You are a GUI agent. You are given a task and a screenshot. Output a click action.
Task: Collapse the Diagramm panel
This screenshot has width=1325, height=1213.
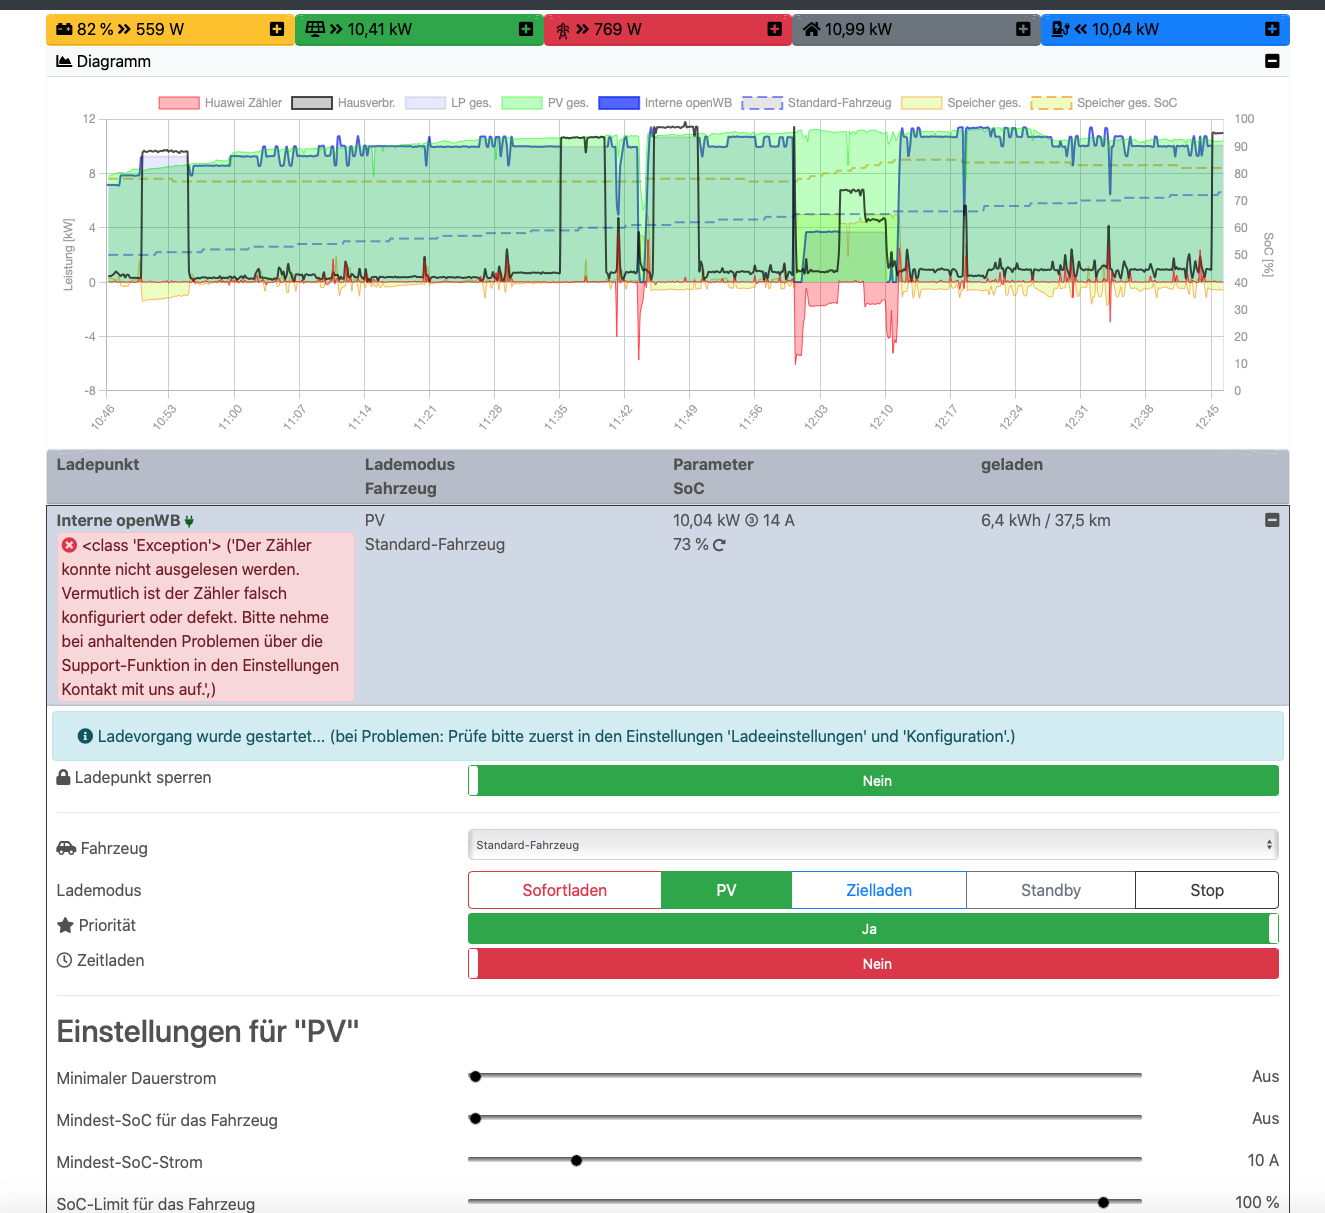pyautogui.click(x=1272, y=61)
